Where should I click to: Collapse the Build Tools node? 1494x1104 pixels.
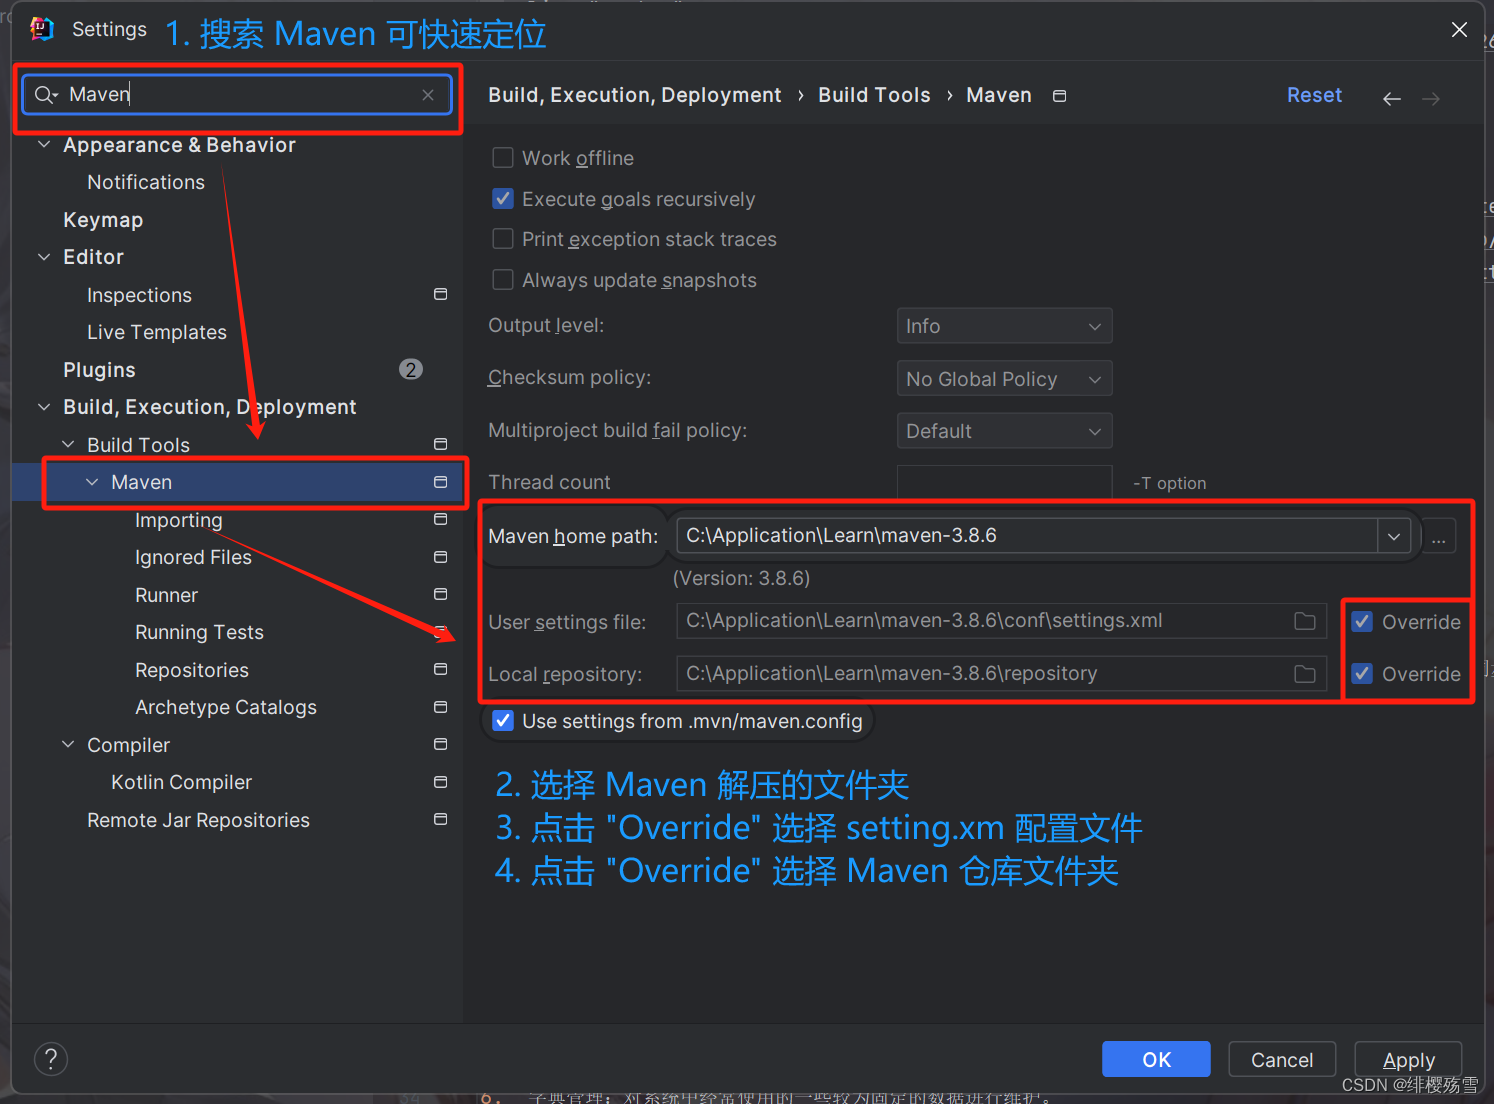tap(68, 444)
